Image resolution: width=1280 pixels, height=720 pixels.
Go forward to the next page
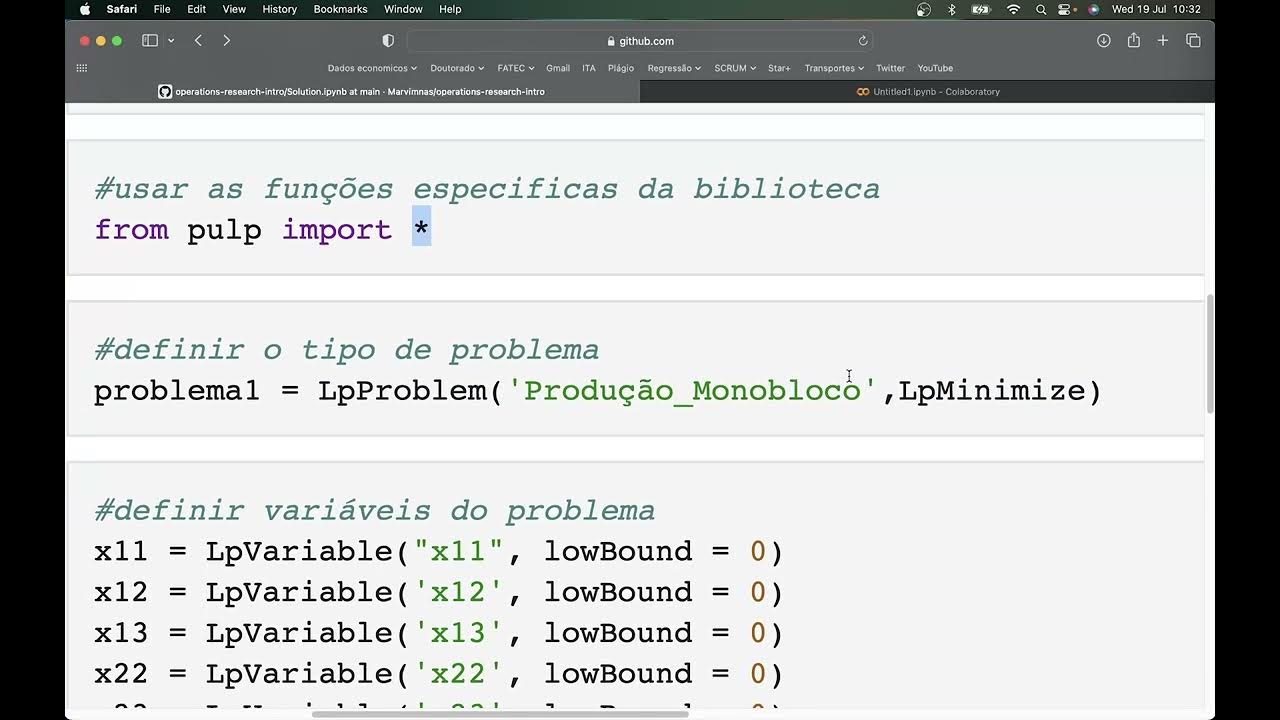click(226, 41)
